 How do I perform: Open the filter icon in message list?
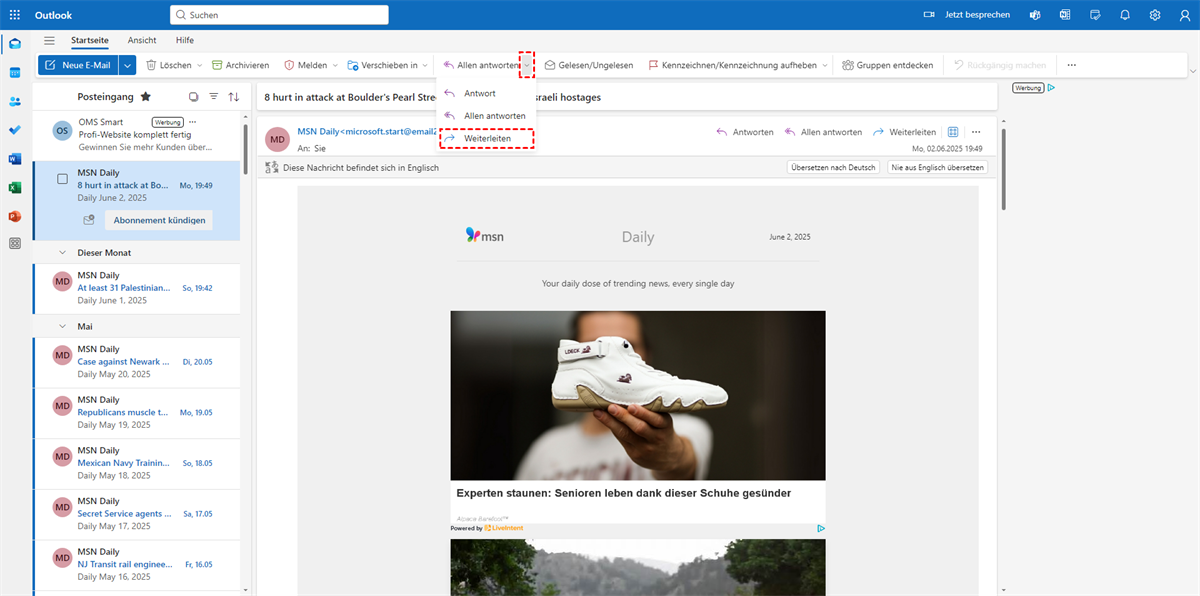tap(213, 96)
